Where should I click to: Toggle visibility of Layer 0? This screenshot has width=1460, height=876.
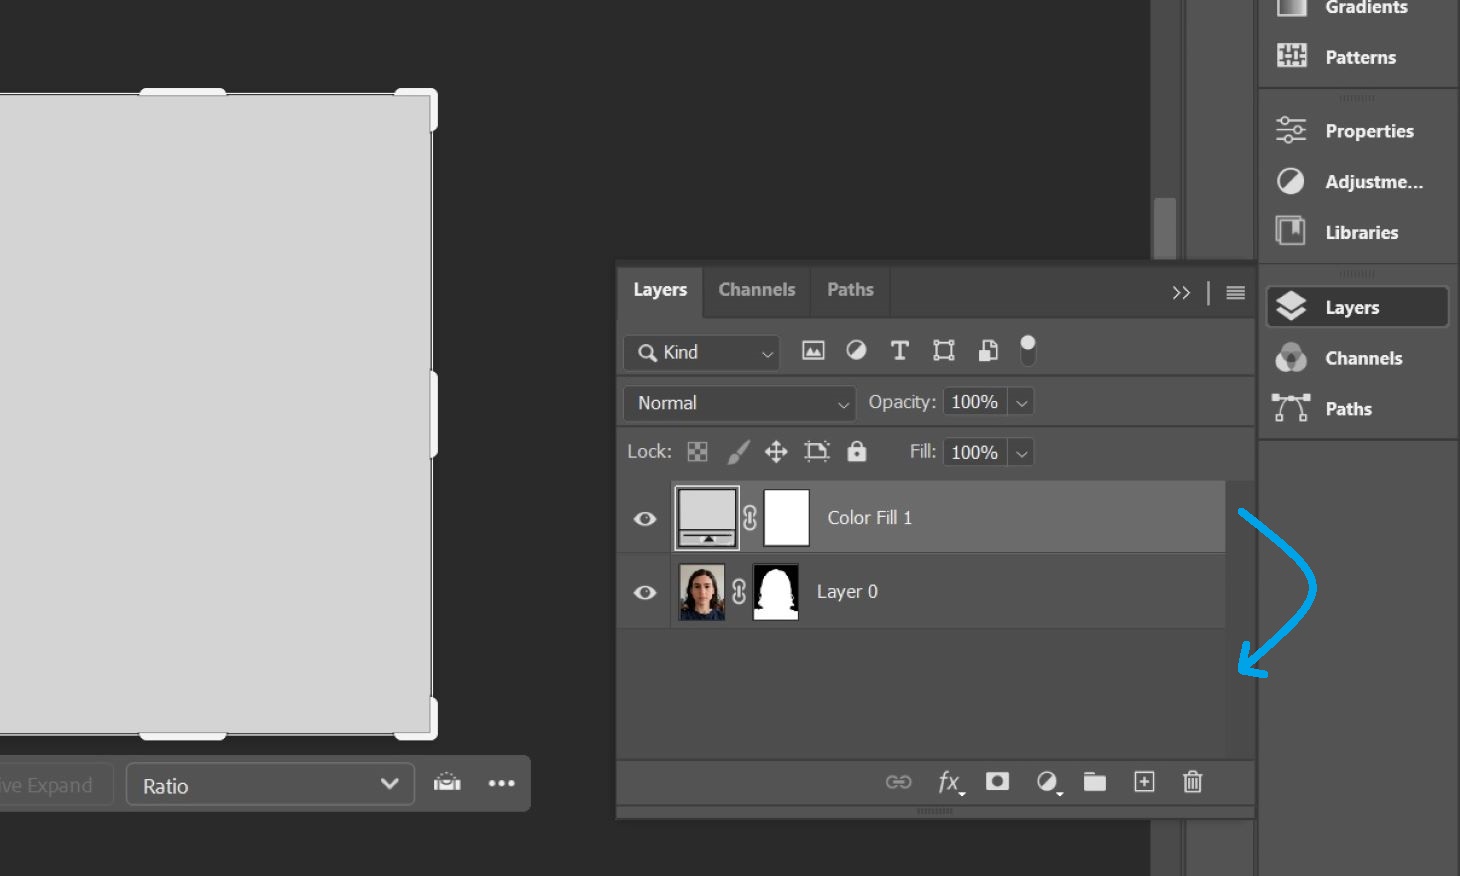pos(644,592)
